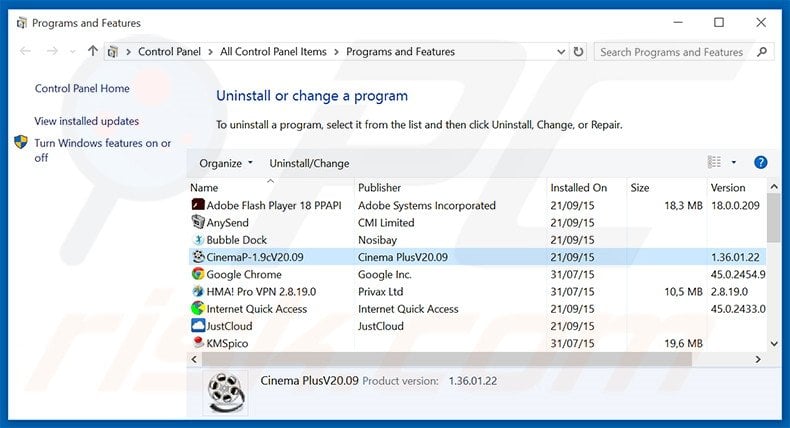Click the forward navigation arrow
The image size is (790, 428).
coord(52,51)
